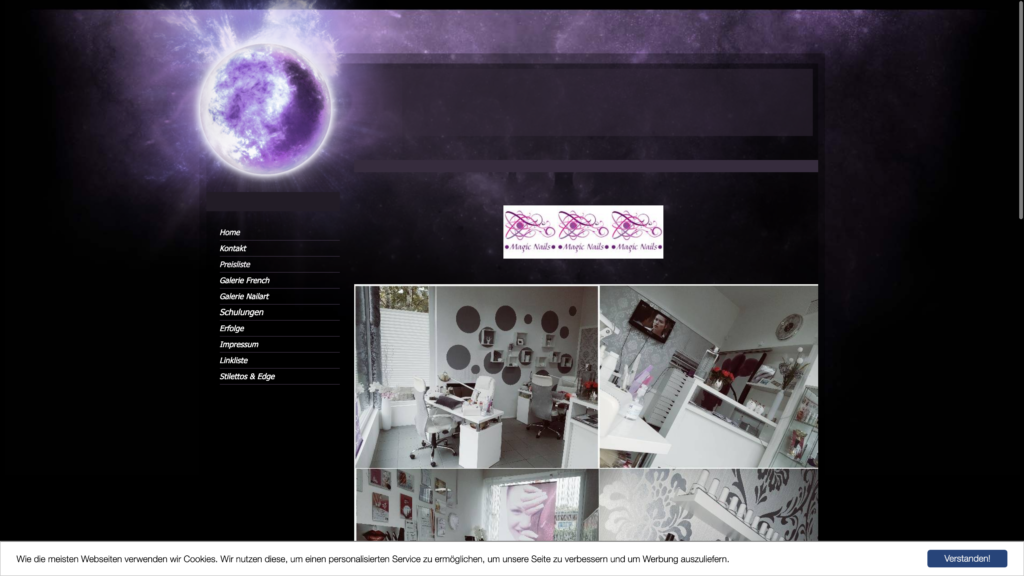Visit the Linkliste page
The height and width of the screenshot is (576, 1024).
[234, 361]
